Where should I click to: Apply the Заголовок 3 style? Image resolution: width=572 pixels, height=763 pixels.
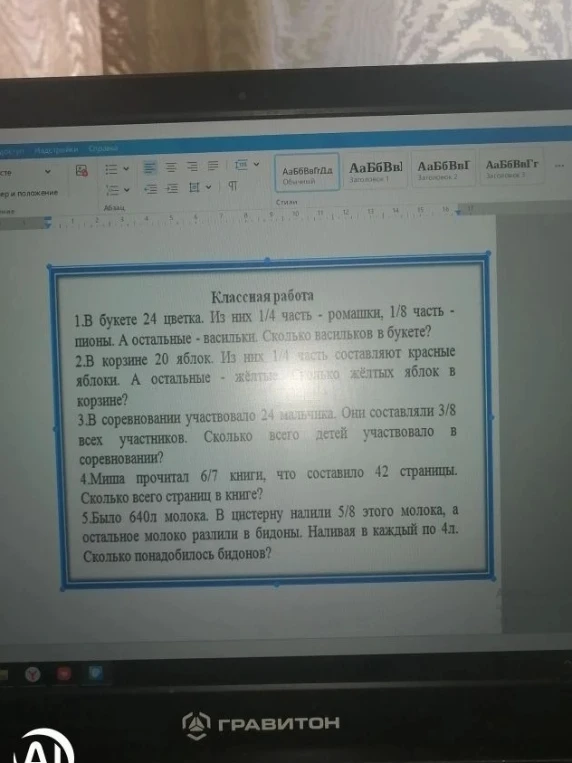(512, 167)
